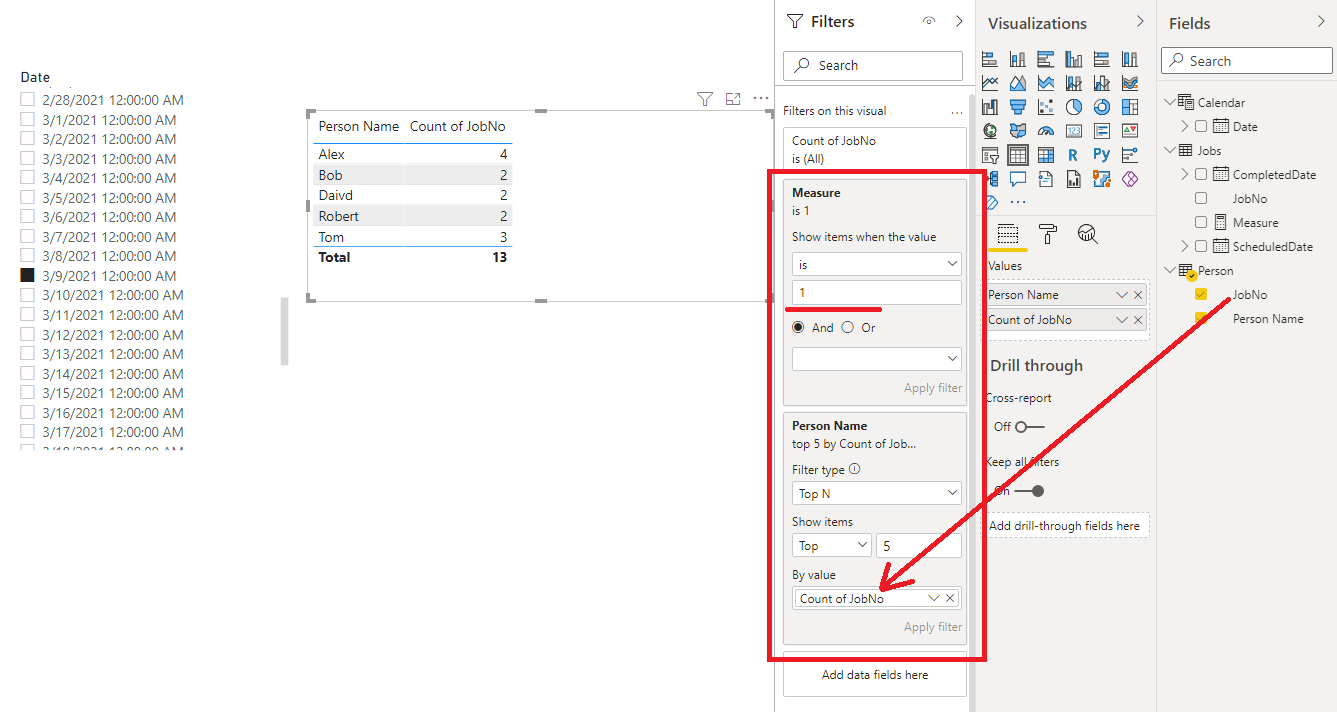This screenshot has height=712, width=1337.
Task: Choose the Python visual icon
Action: (x=1101, y=155)
